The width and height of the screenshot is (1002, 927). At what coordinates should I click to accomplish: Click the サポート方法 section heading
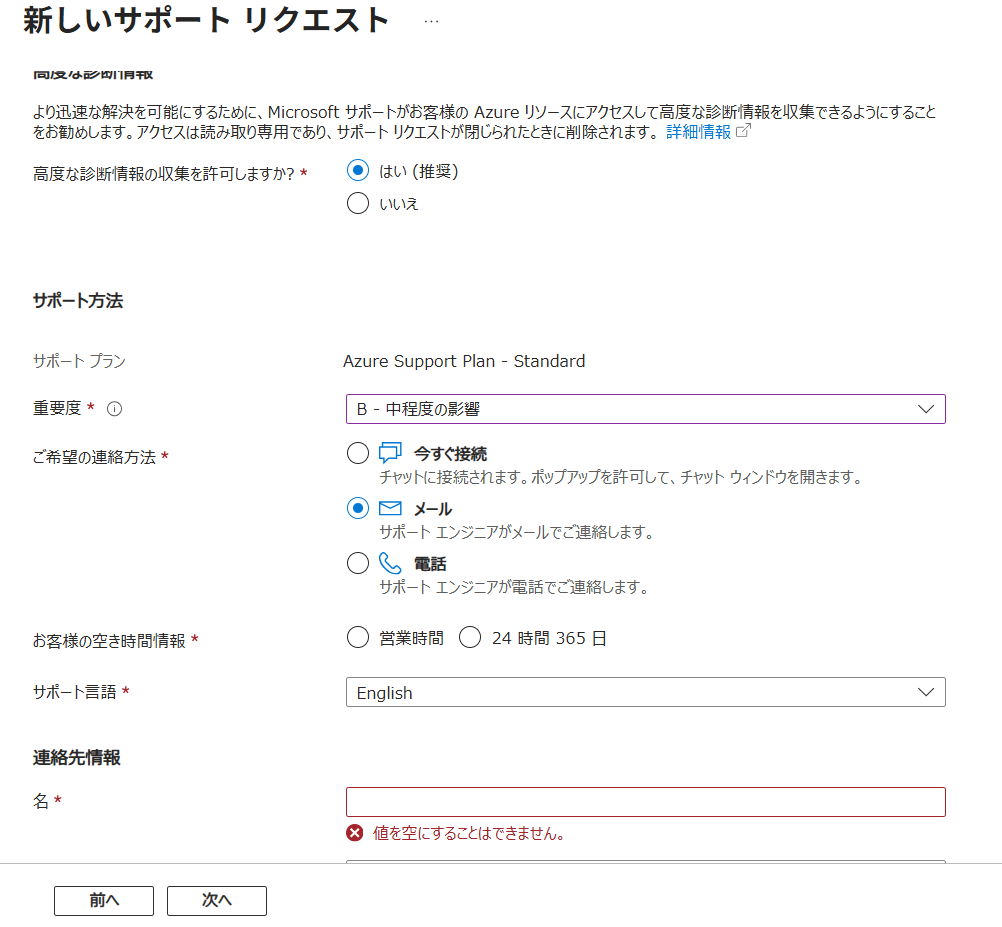click(x=78, y=301)
